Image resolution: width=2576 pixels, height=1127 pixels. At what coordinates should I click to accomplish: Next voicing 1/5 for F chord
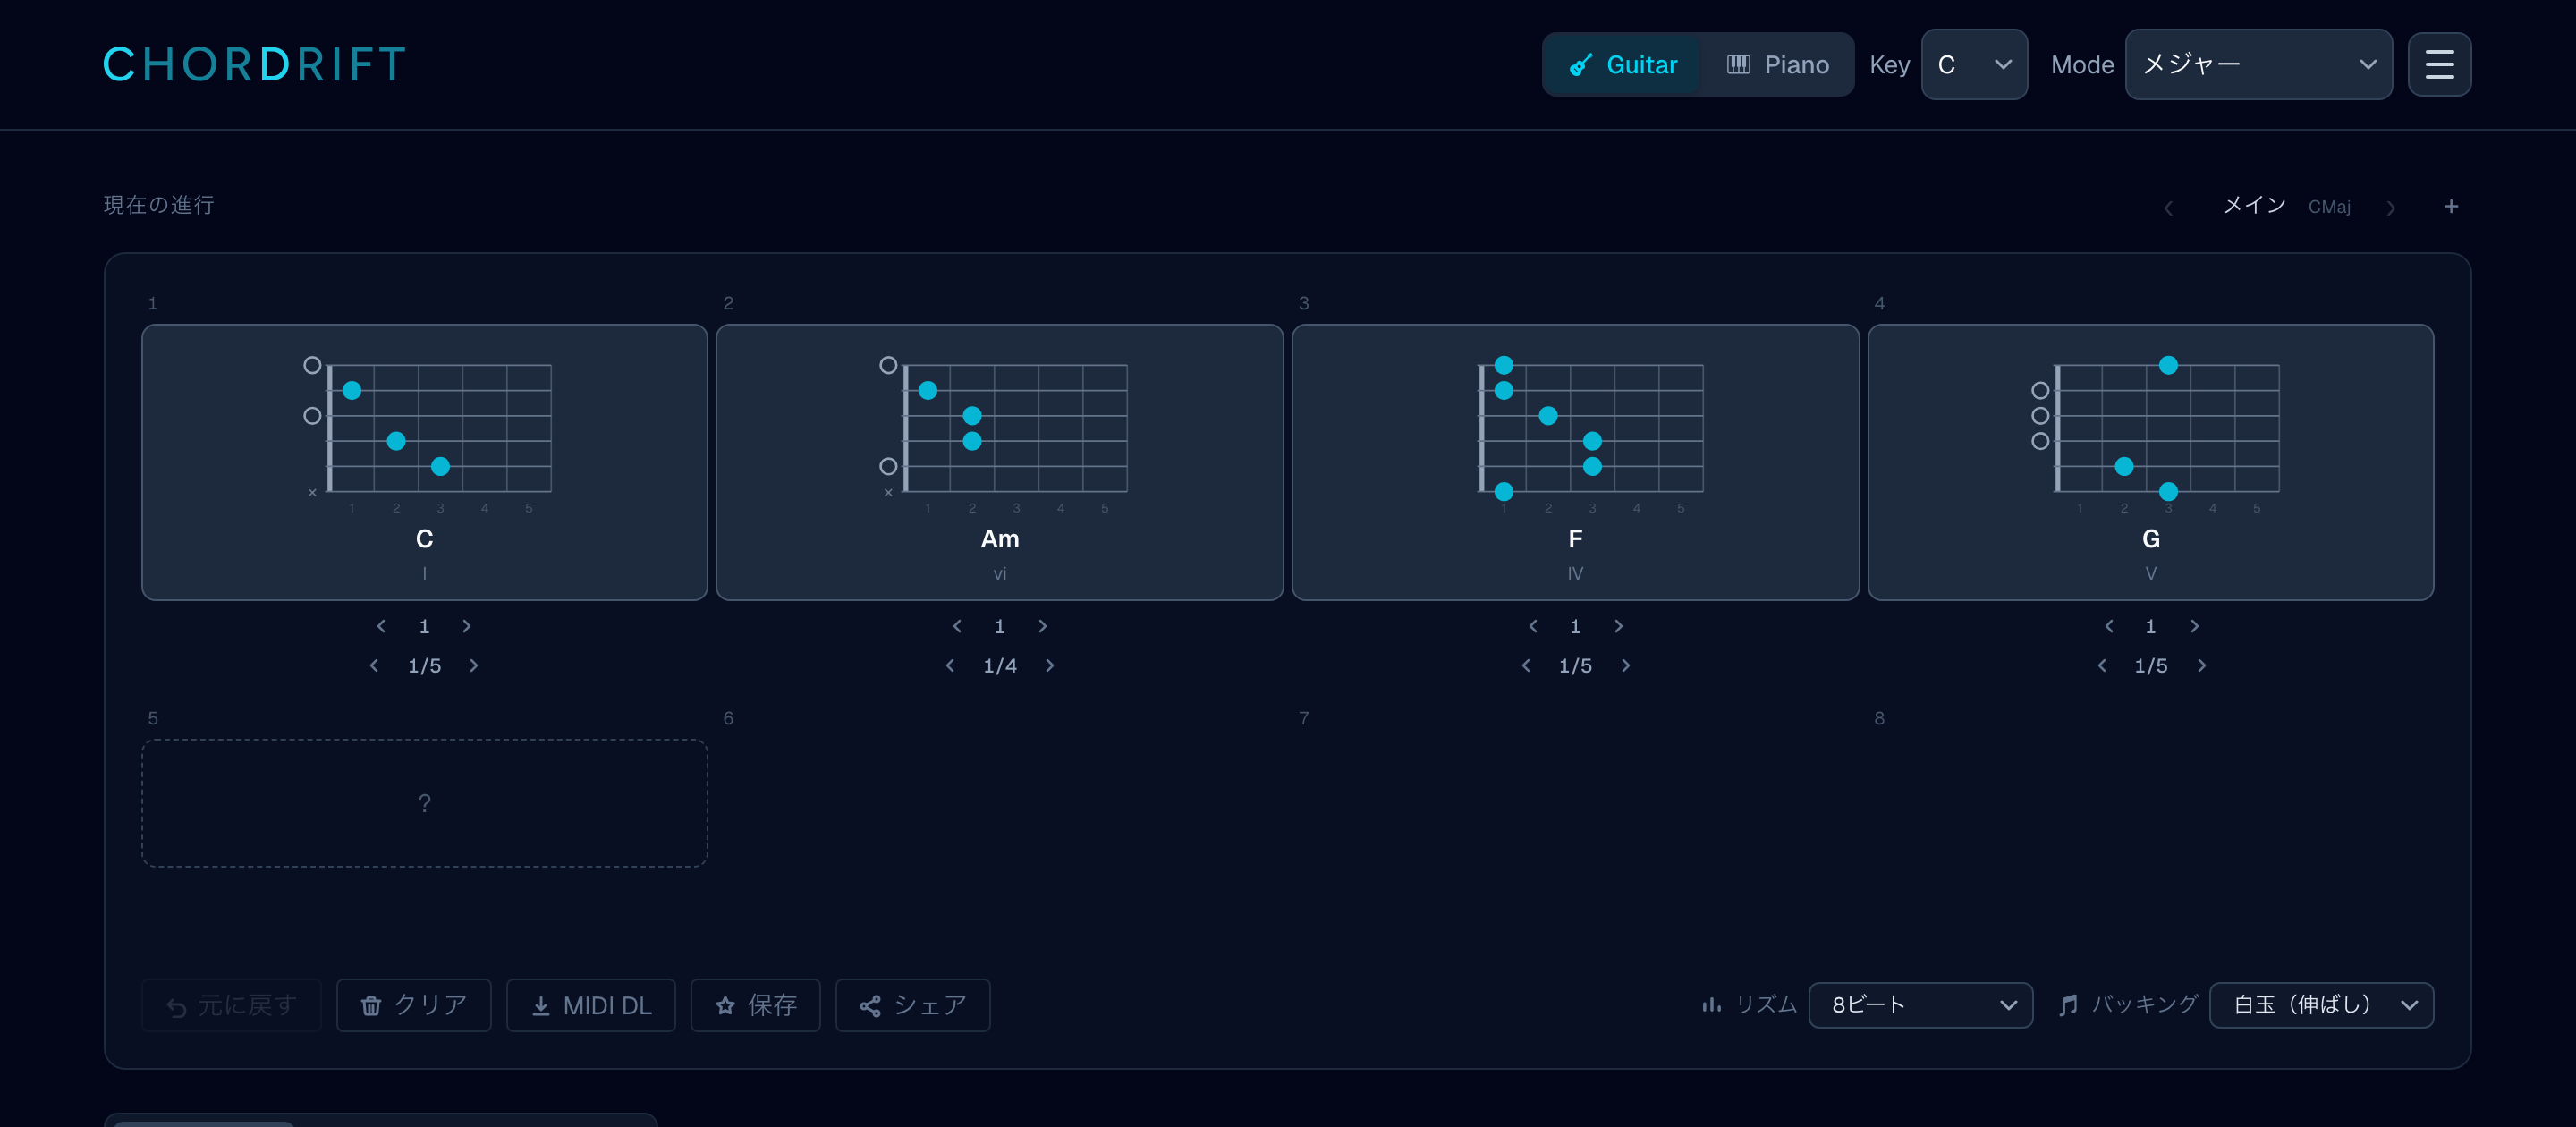[x=1625, y=665]
